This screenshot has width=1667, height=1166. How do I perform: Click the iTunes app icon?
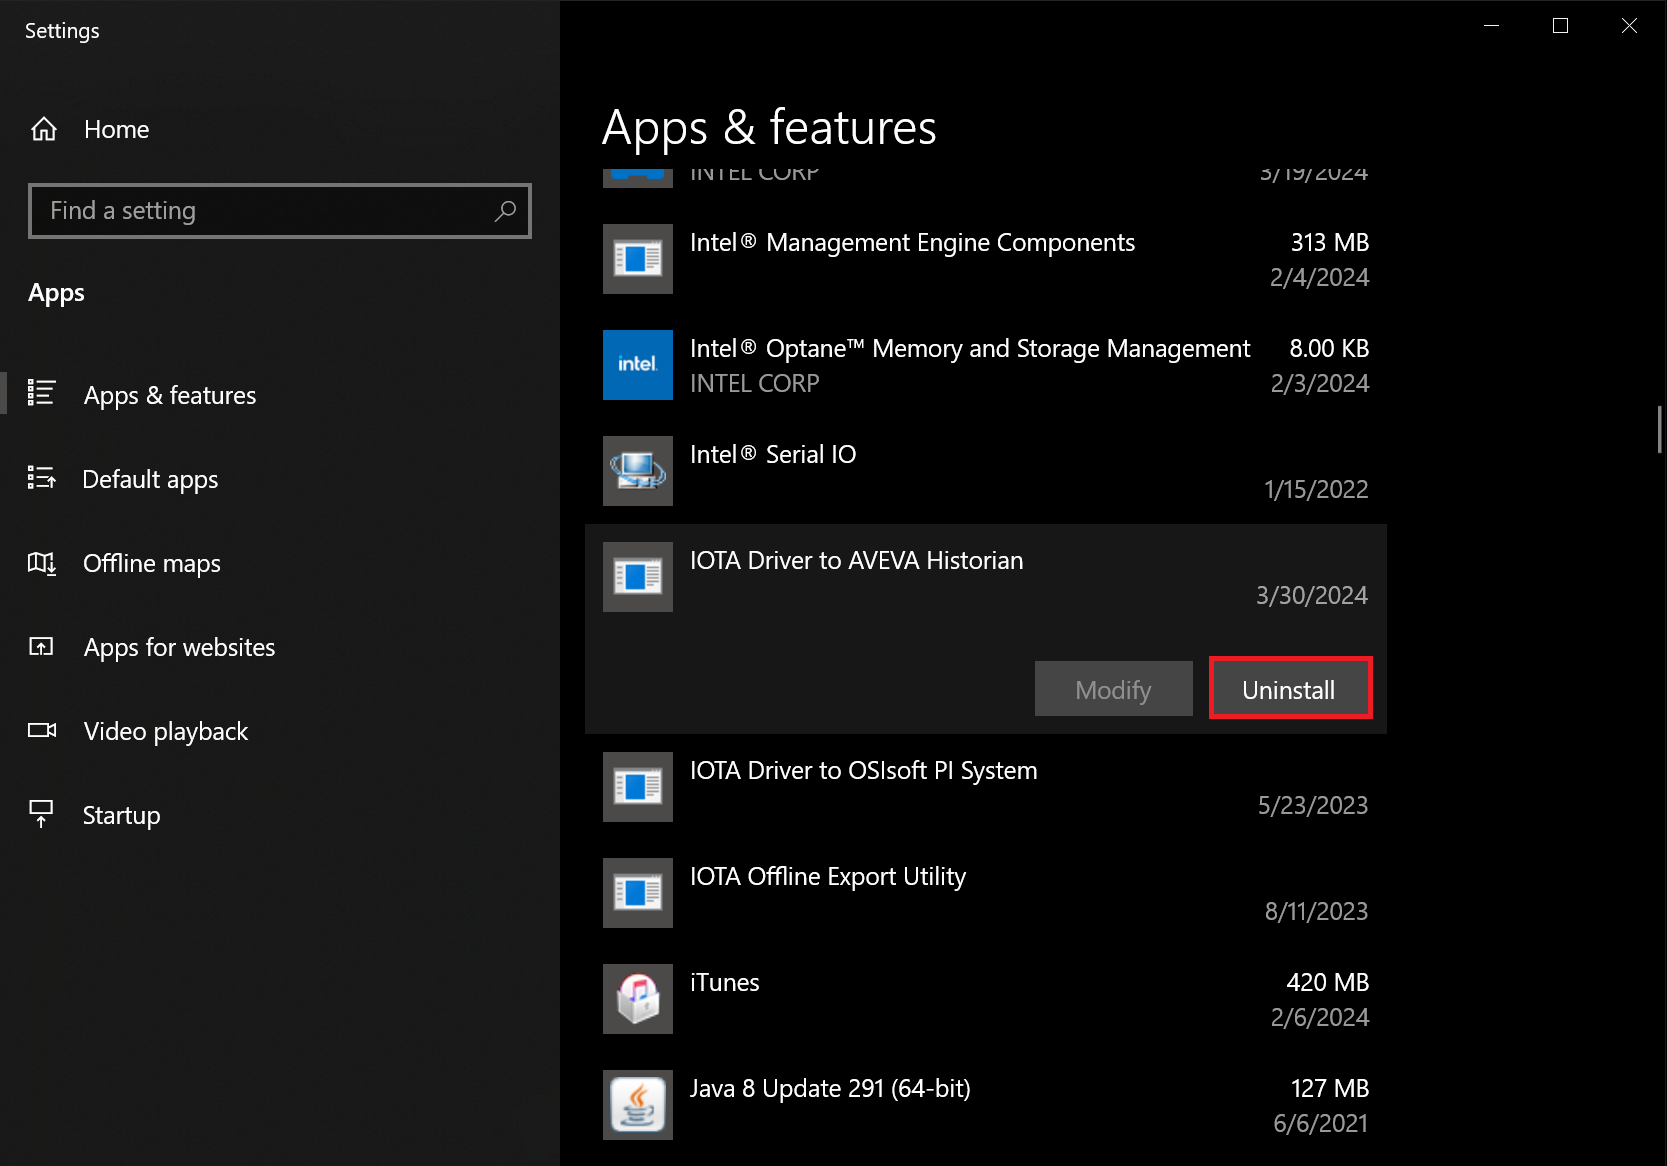coord(638,999)
